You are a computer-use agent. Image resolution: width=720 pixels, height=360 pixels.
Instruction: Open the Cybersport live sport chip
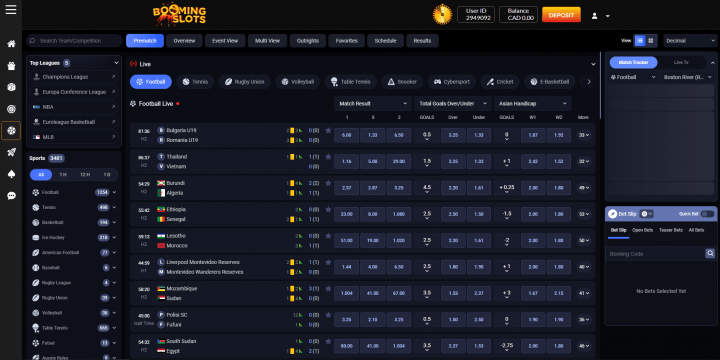coord(452,82)
